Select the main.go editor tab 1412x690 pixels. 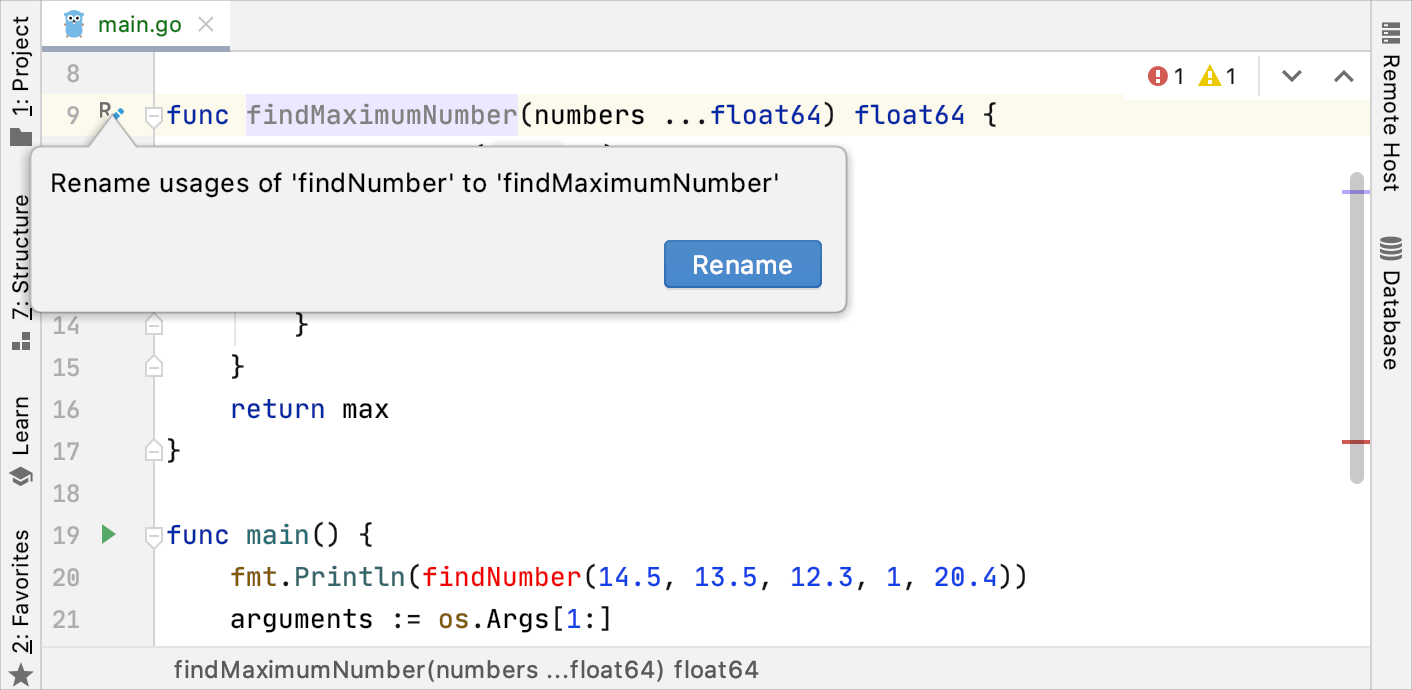[x=140, y=23]
